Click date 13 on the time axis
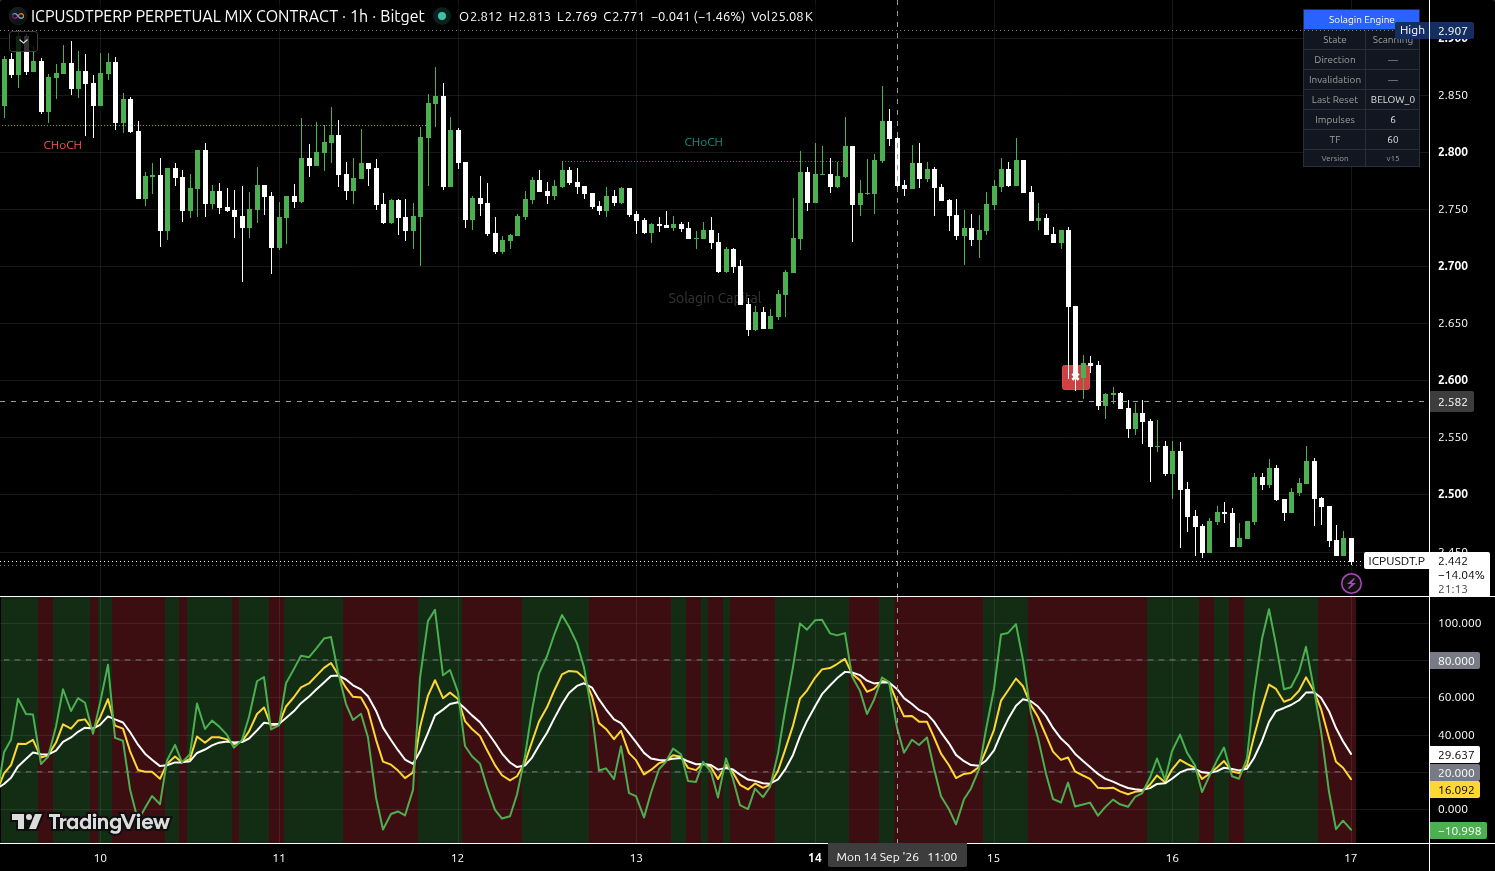Image resolution: width=1495 pixels, height=871 pixels. [636, 858]
